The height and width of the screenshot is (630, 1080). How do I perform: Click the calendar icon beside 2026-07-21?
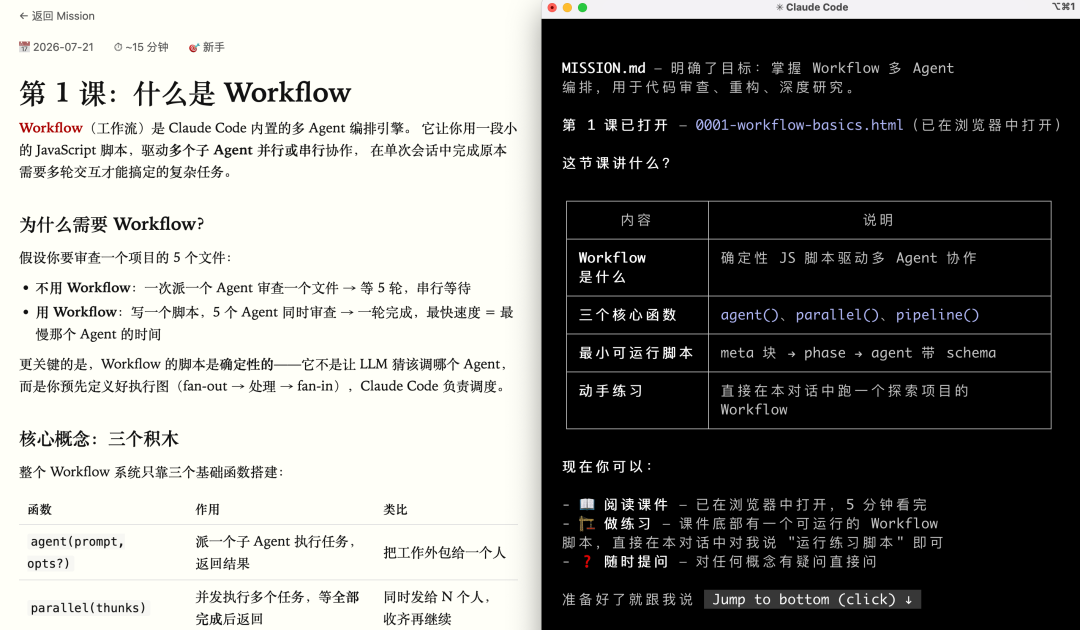pos(24,47)
